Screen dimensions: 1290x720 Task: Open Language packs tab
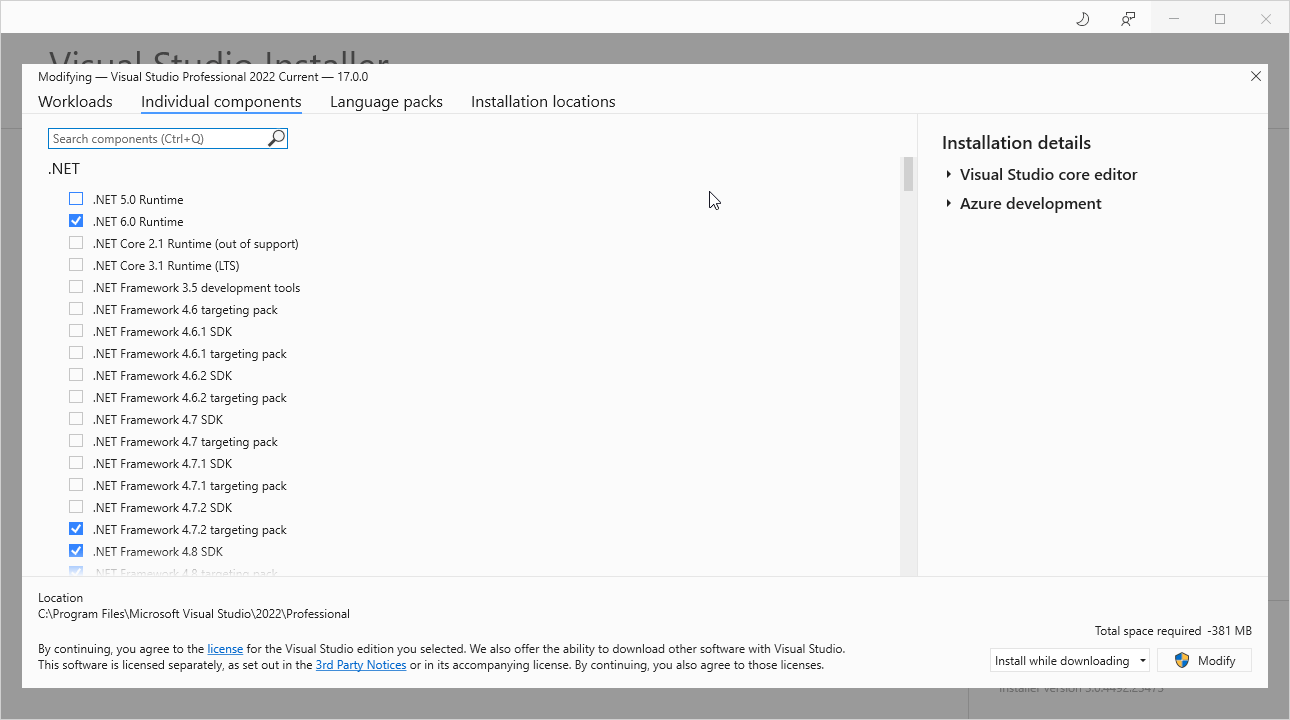[x=386, y=102]
